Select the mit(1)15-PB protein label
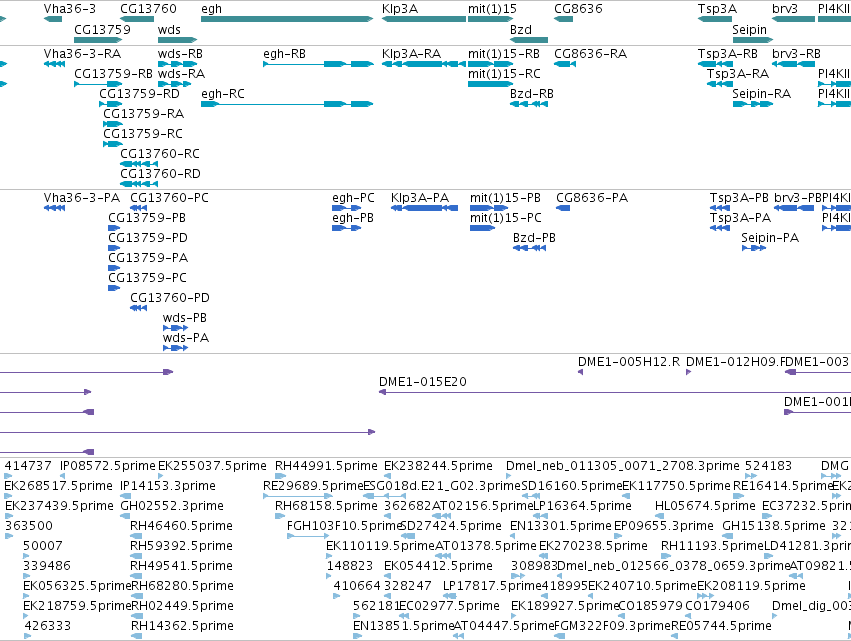This screenshot has width=851, height=641. pos(505,198)
